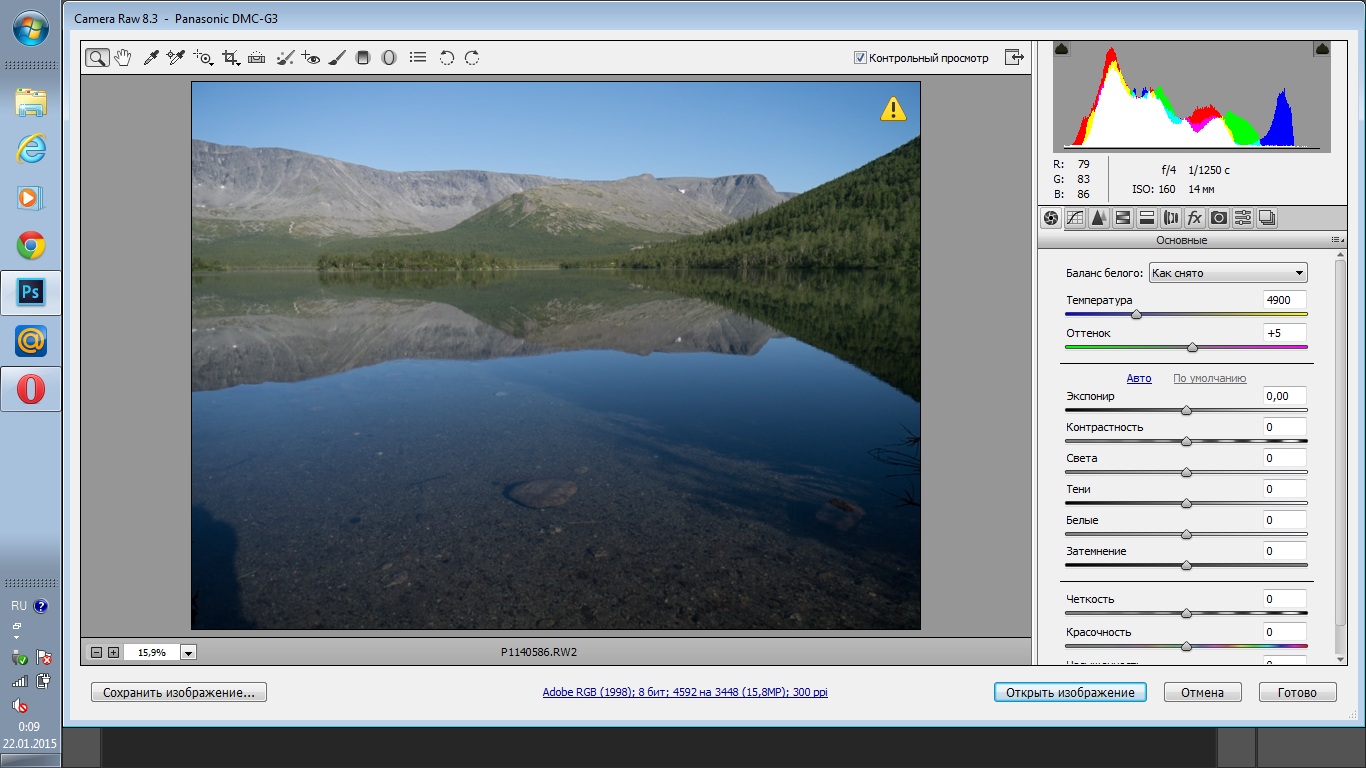This screenshot has height=768, width=1366.
Task: Click the Открыть изображение button
Action: [1069, 692]
